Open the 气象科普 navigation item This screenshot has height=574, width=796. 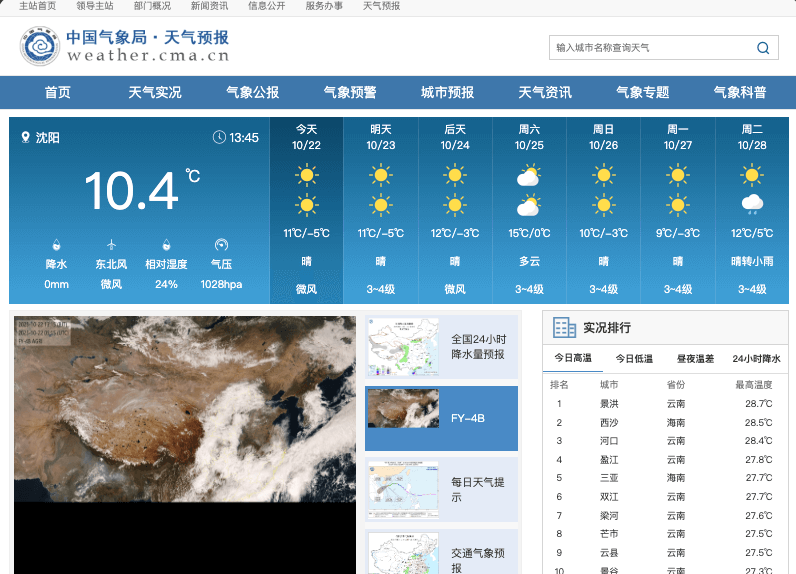[740, 92]
